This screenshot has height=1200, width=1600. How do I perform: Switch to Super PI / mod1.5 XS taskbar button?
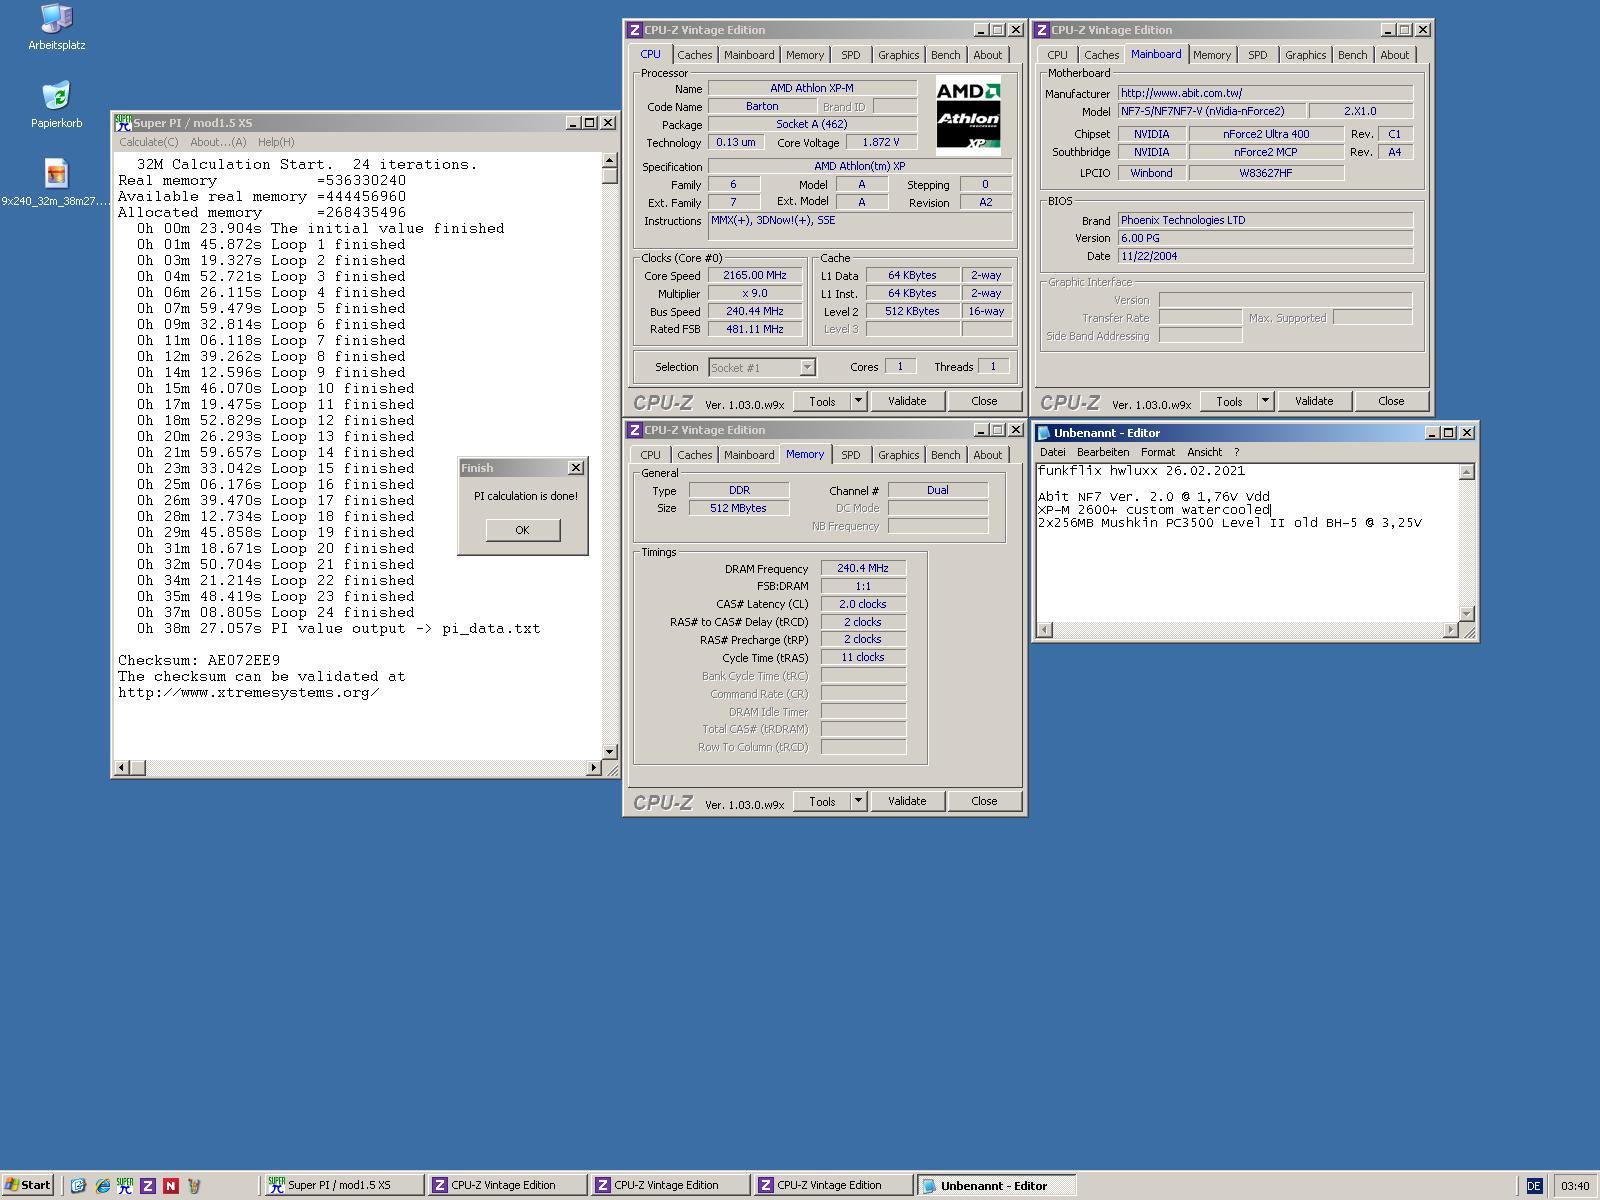coord(343,1186)
